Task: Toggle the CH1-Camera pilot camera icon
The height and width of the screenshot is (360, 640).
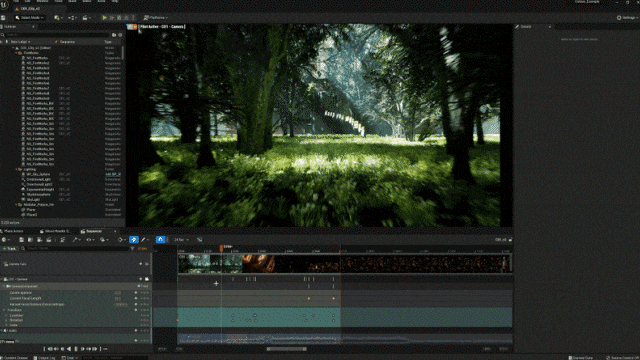Action: 147,279
